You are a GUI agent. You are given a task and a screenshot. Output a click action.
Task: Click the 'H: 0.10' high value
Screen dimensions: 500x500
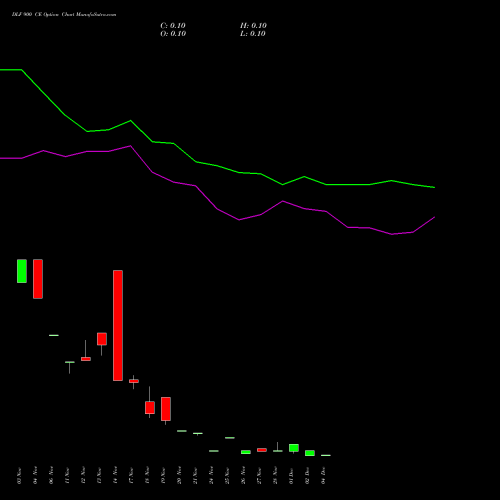[253, 26]
